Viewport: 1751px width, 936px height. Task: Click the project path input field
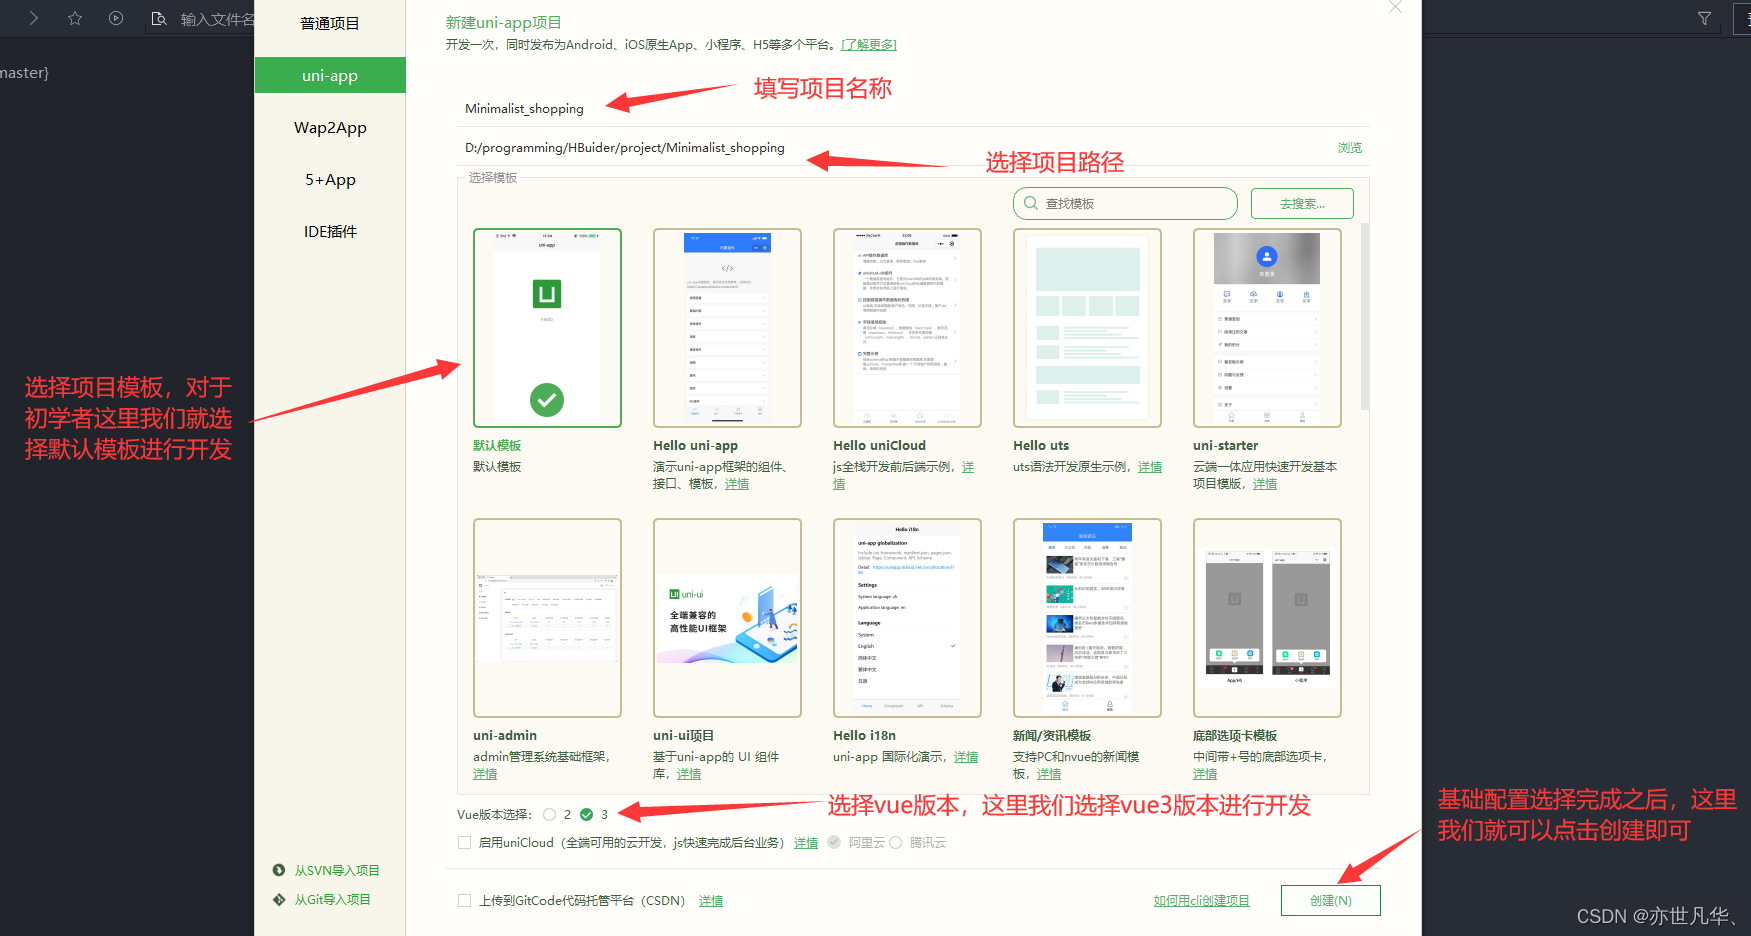893,147
